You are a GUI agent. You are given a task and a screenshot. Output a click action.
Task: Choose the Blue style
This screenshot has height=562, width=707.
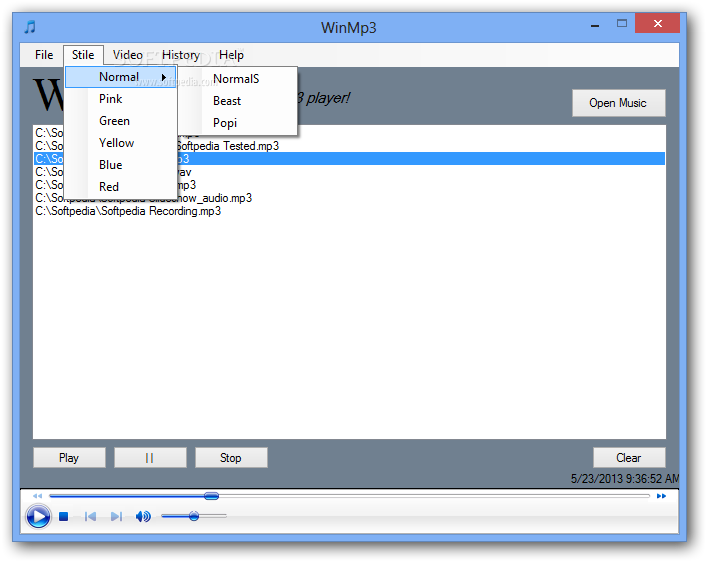tap(121, 165)
